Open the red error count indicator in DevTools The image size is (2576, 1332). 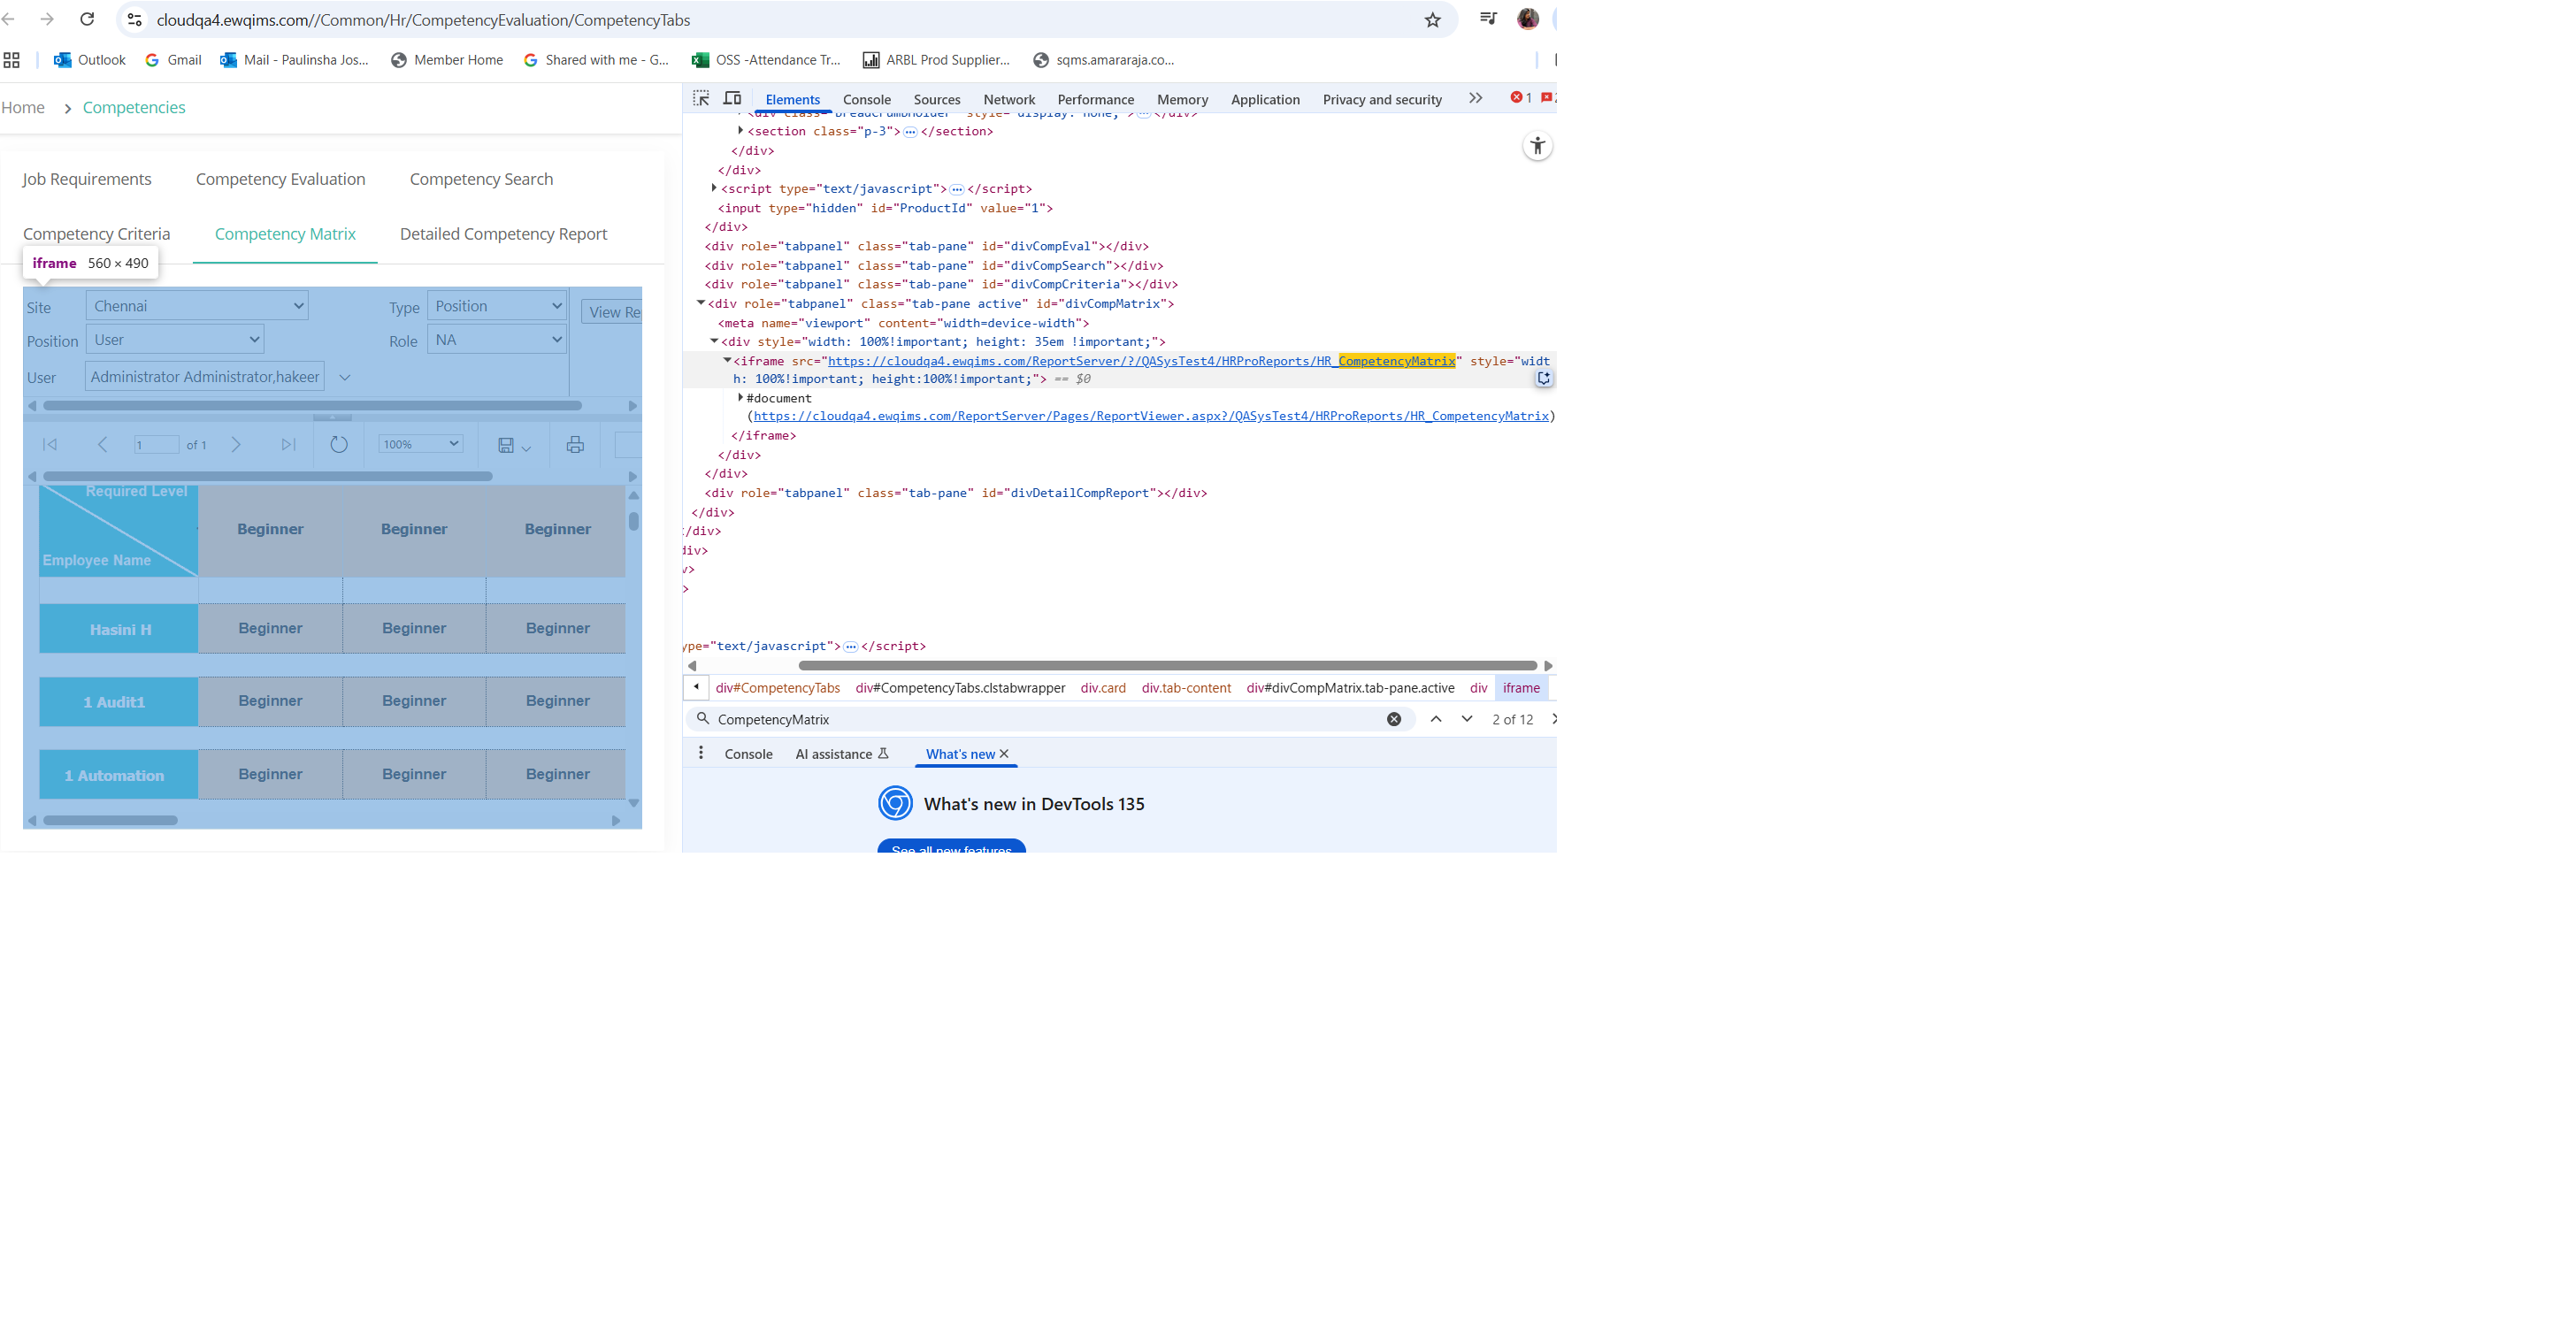click(x=1521, y=98)
